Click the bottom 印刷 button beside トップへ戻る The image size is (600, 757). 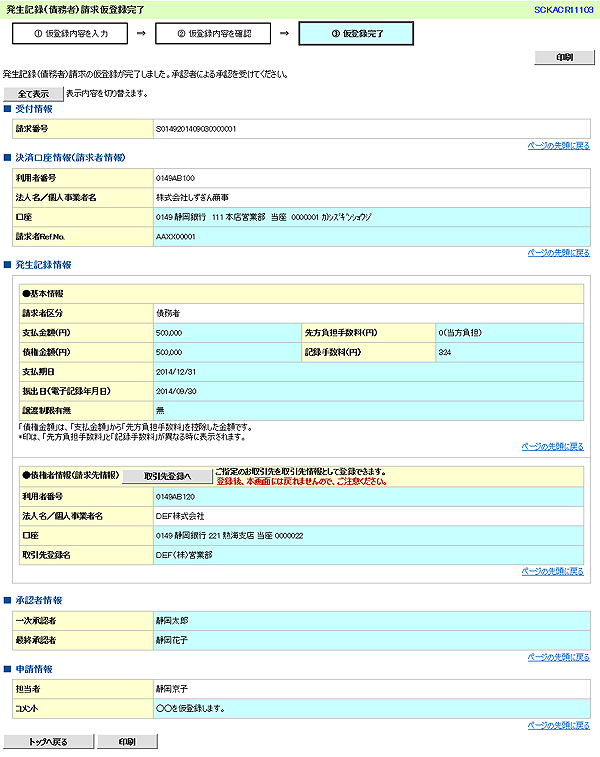(x=127, y=742)
